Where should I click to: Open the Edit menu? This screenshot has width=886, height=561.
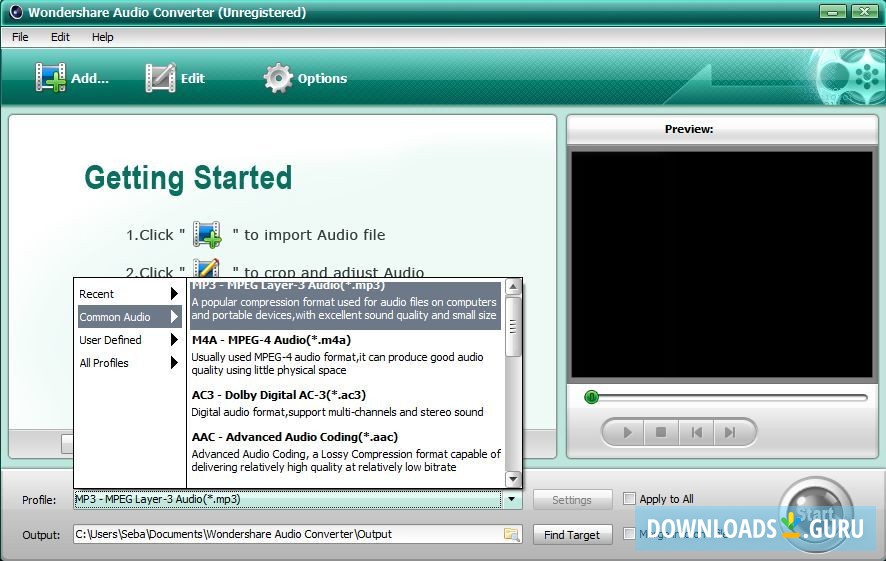(60, 37)
